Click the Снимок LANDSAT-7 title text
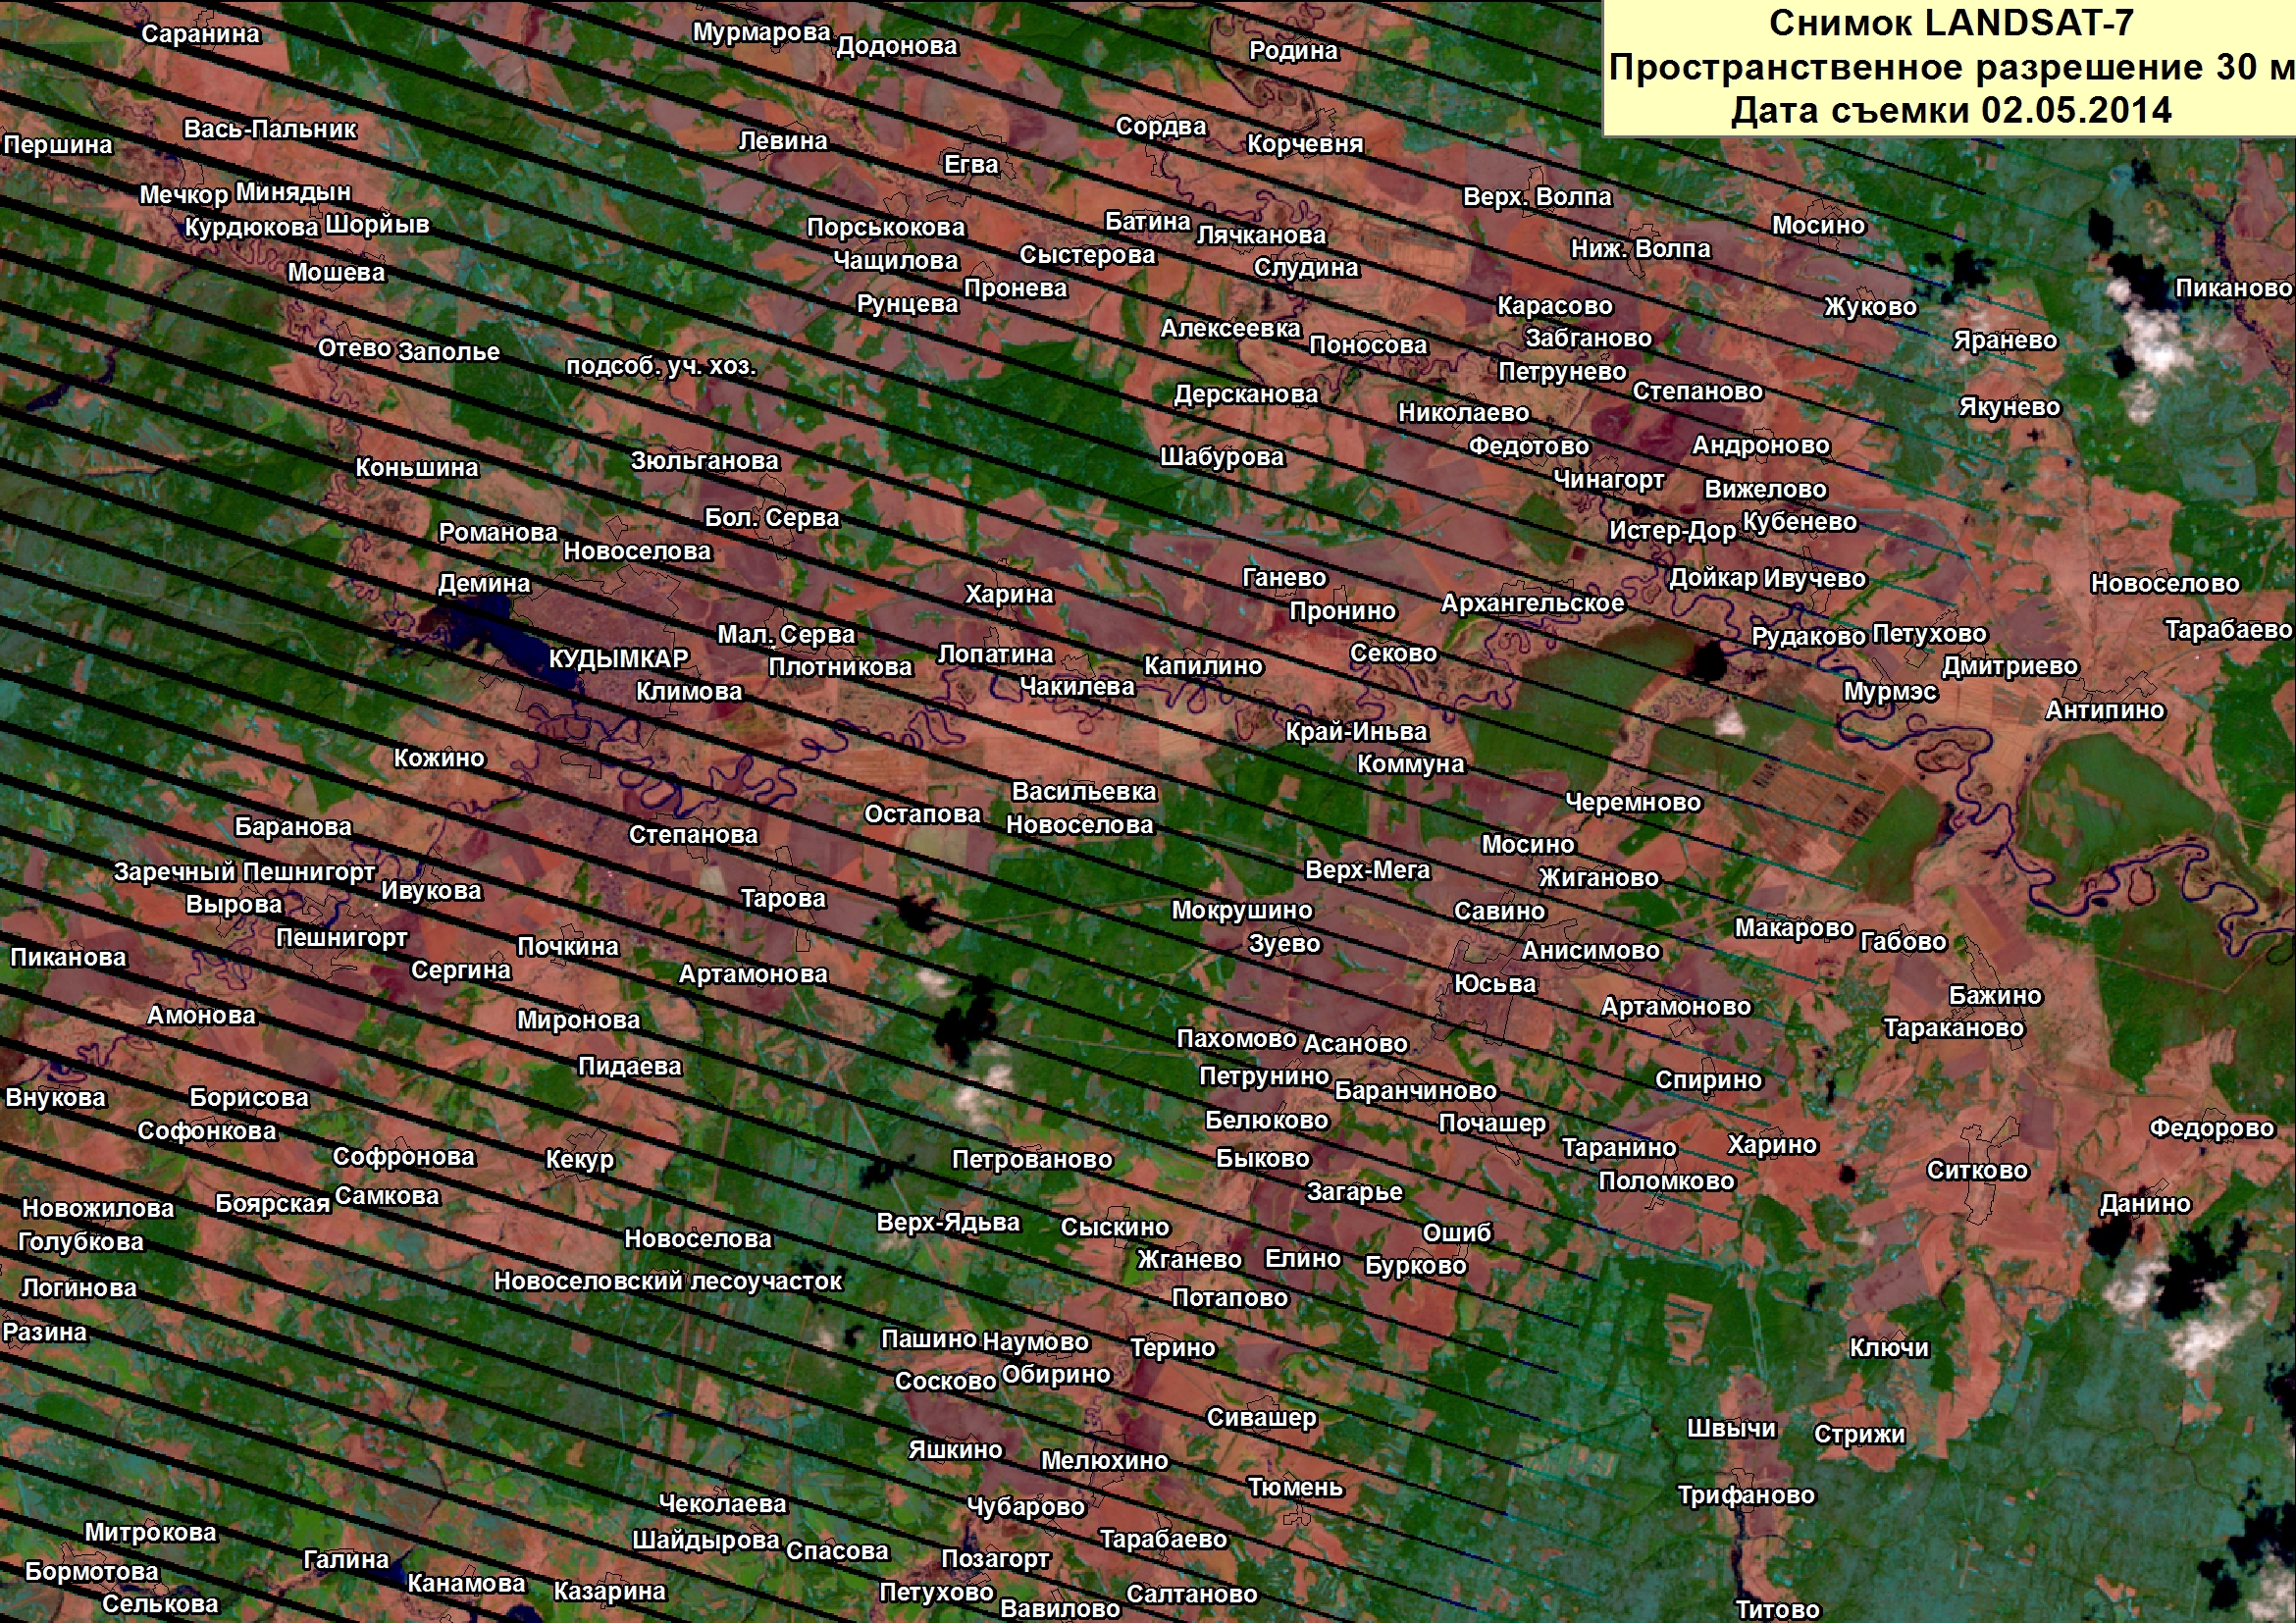The height and width of the screenshot is (1623, 2296). click(1951, 23)
